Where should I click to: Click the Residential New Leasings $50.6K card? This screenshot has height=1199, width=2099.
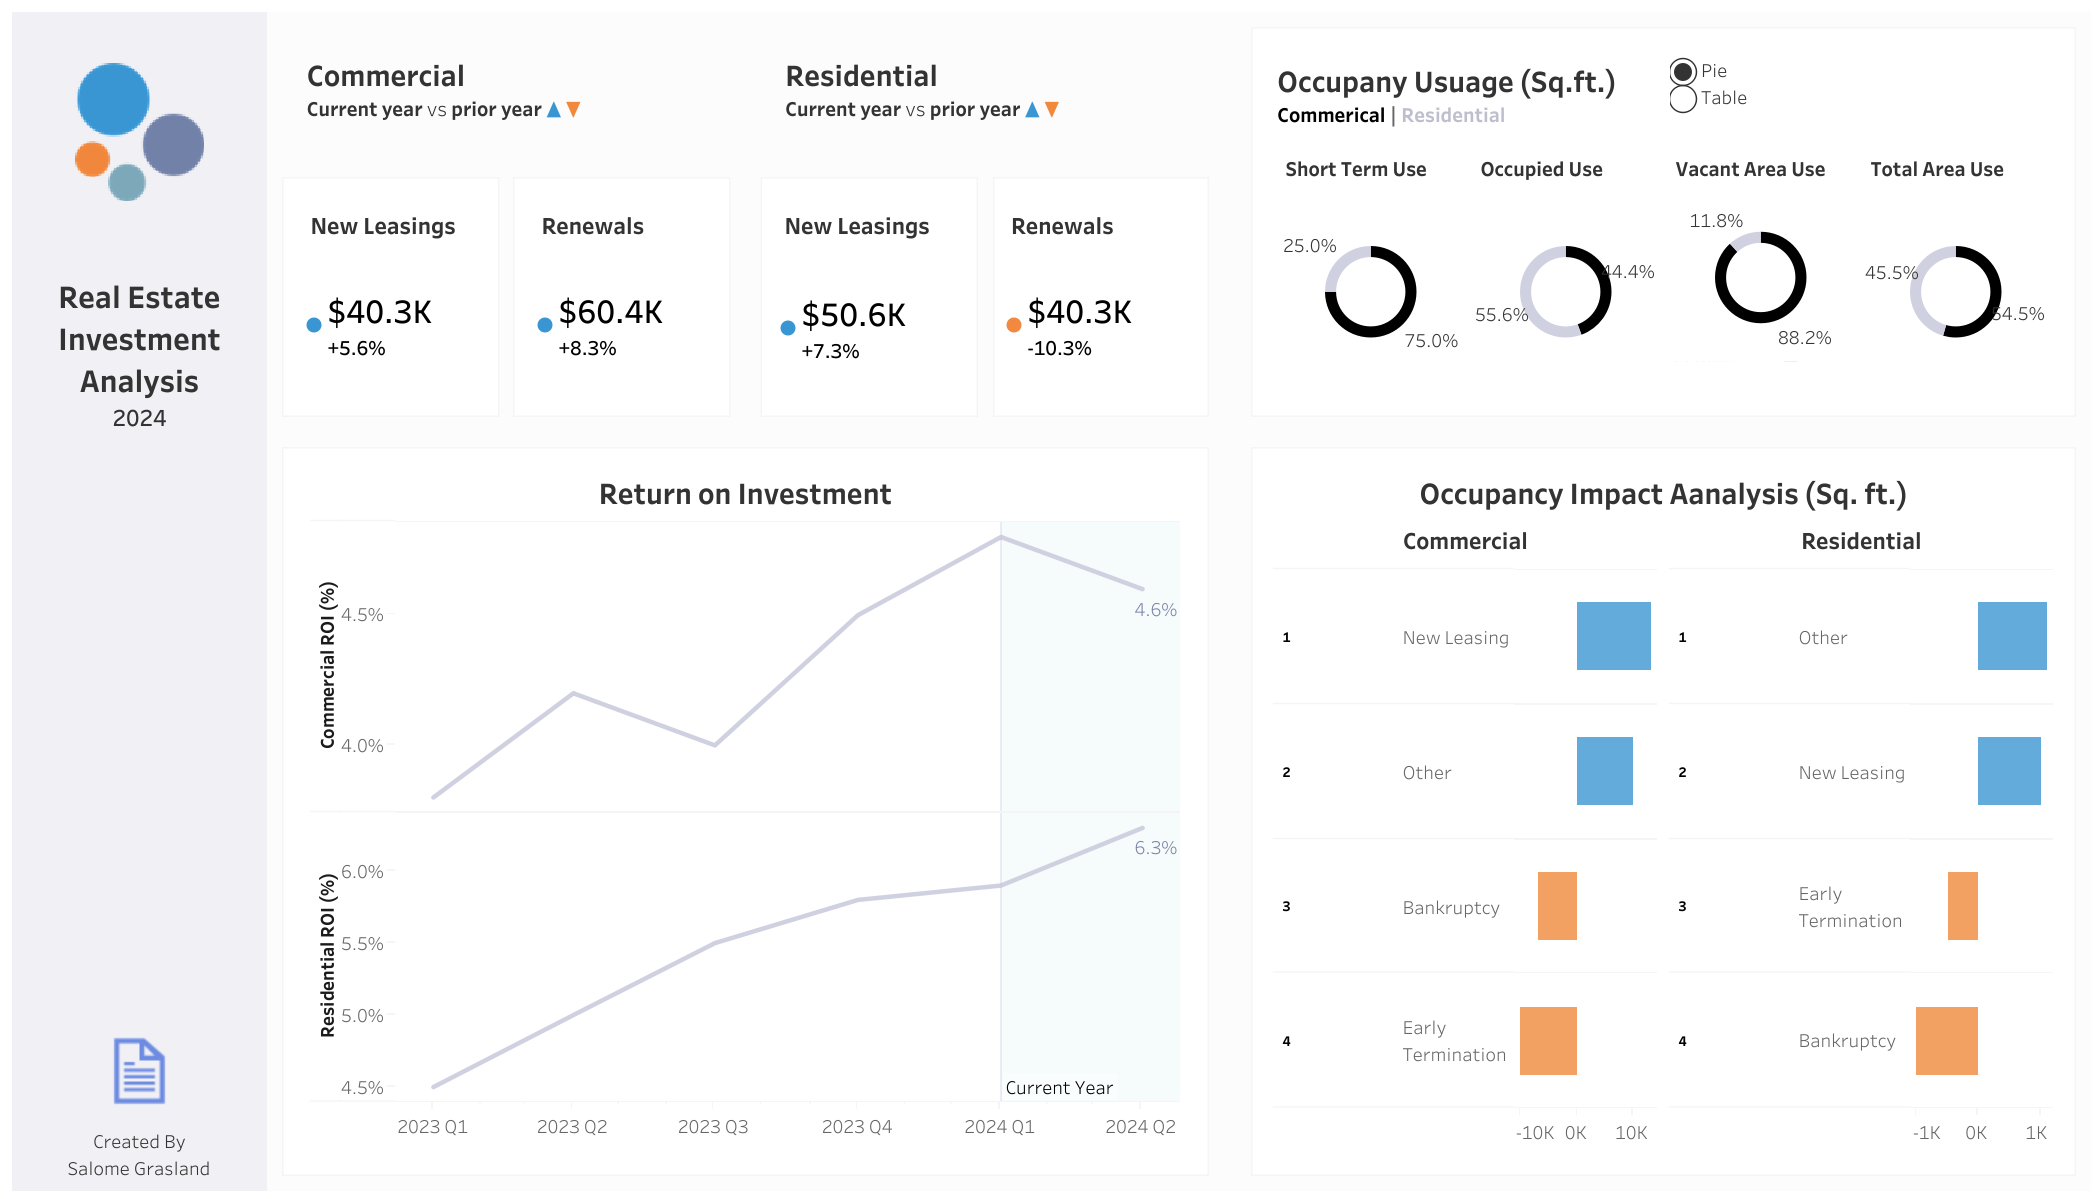[868, 297]
